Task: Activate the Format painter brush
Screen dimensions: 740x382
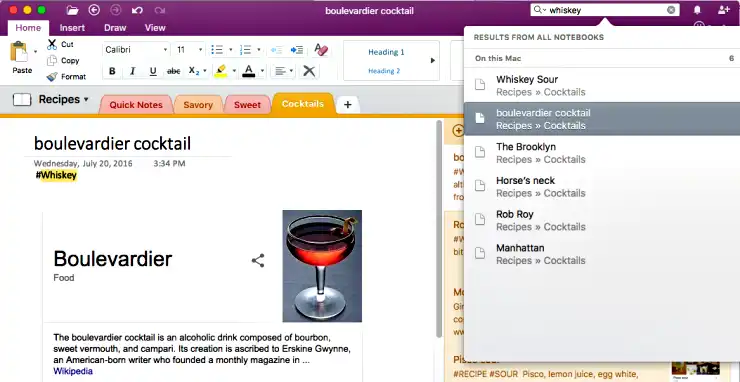Action: tap(67, 76)
